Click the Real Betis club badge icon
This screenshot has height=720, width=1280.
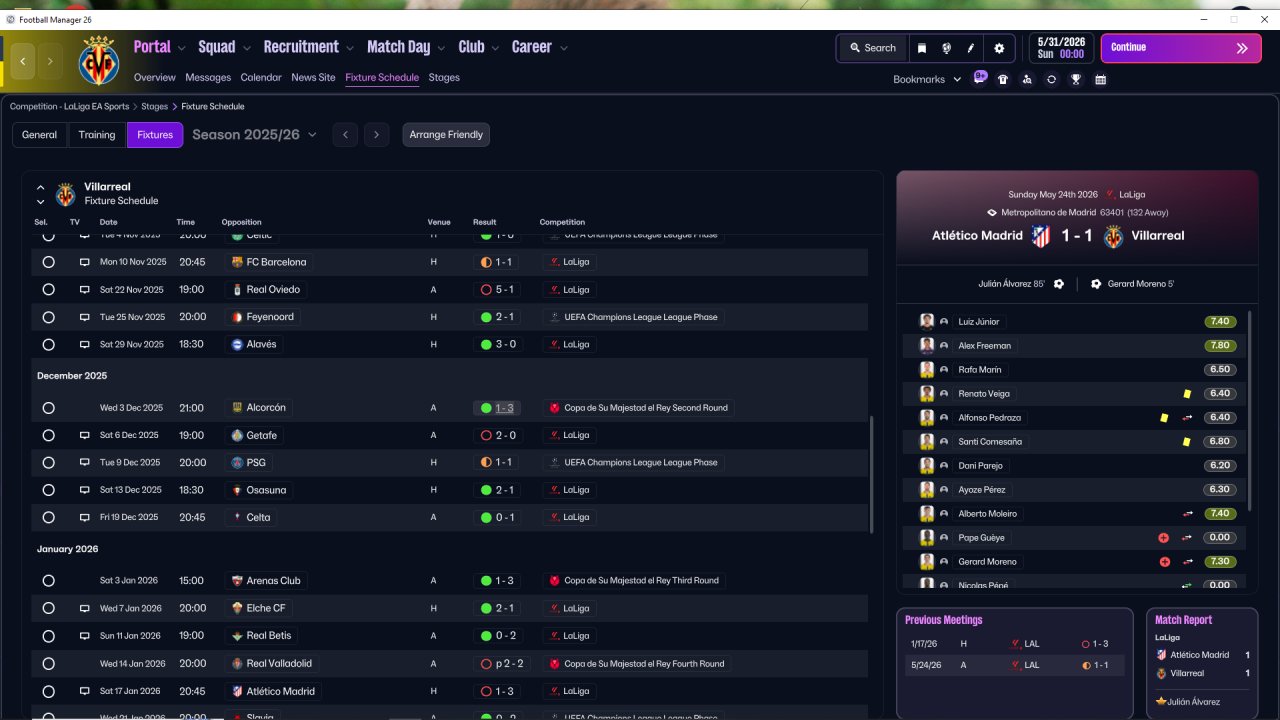click(x=237, y=636)
